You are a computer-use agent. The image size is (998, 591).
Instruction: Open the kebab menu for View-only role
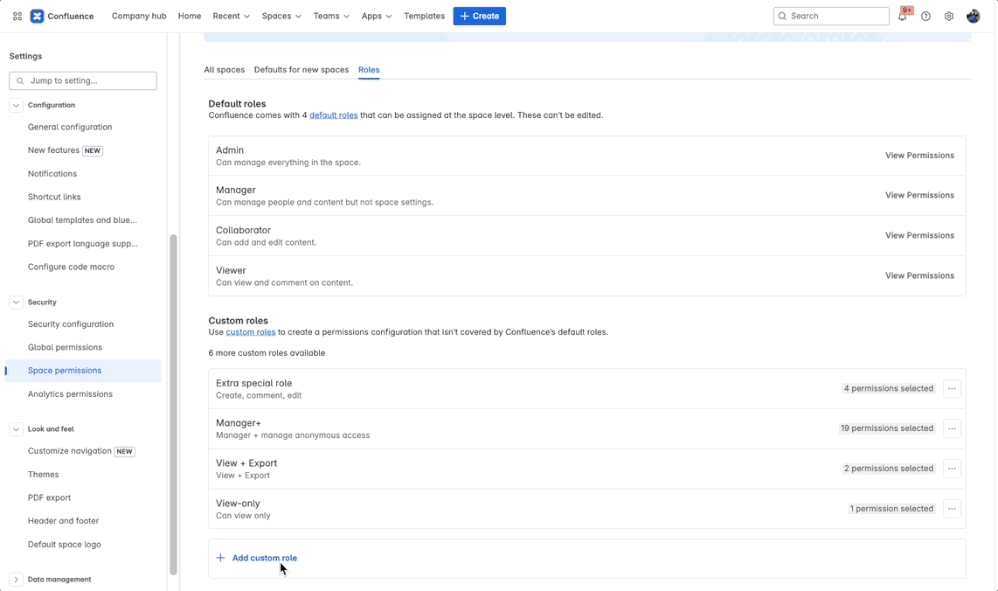tap(951, 508)
